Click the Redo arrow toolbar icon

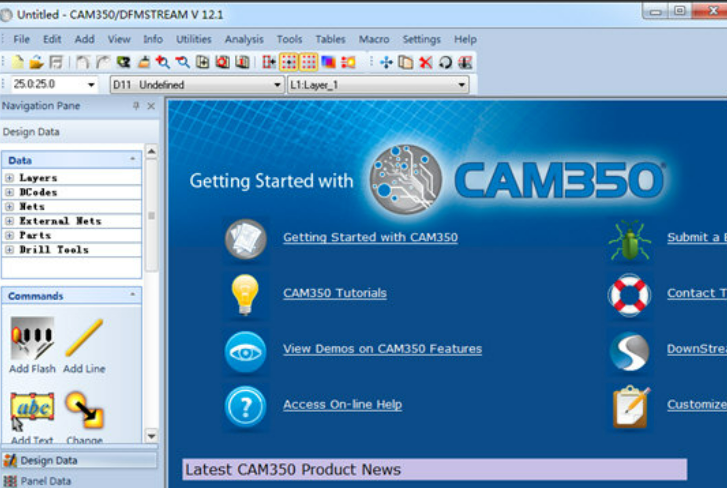(x=103, y=62)
